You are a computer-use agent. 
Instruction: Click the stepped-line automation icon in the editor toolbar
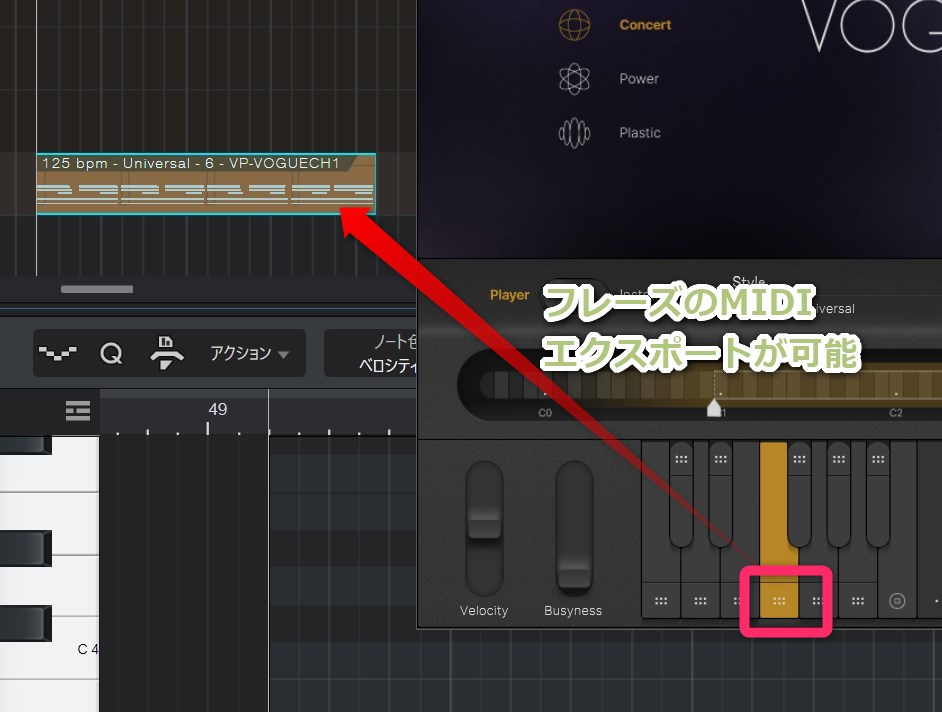pos(57,353)
